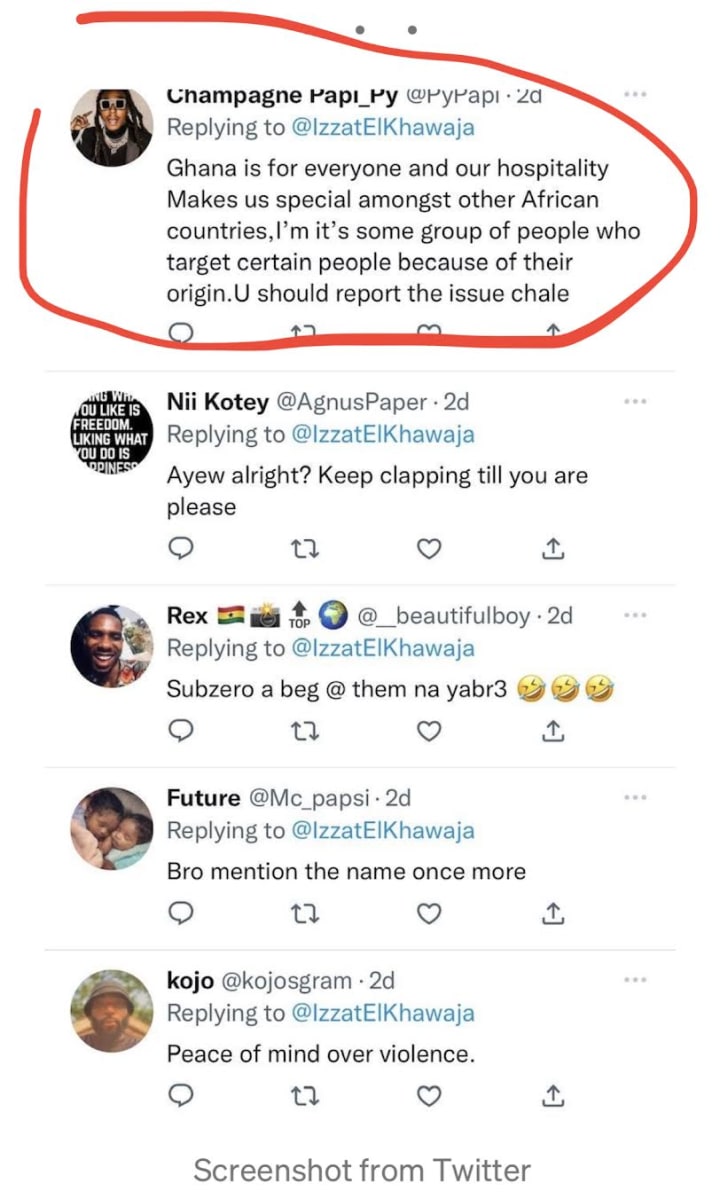
Task: Reply to Rex's Subzero tweet
Action: [179, 732]
